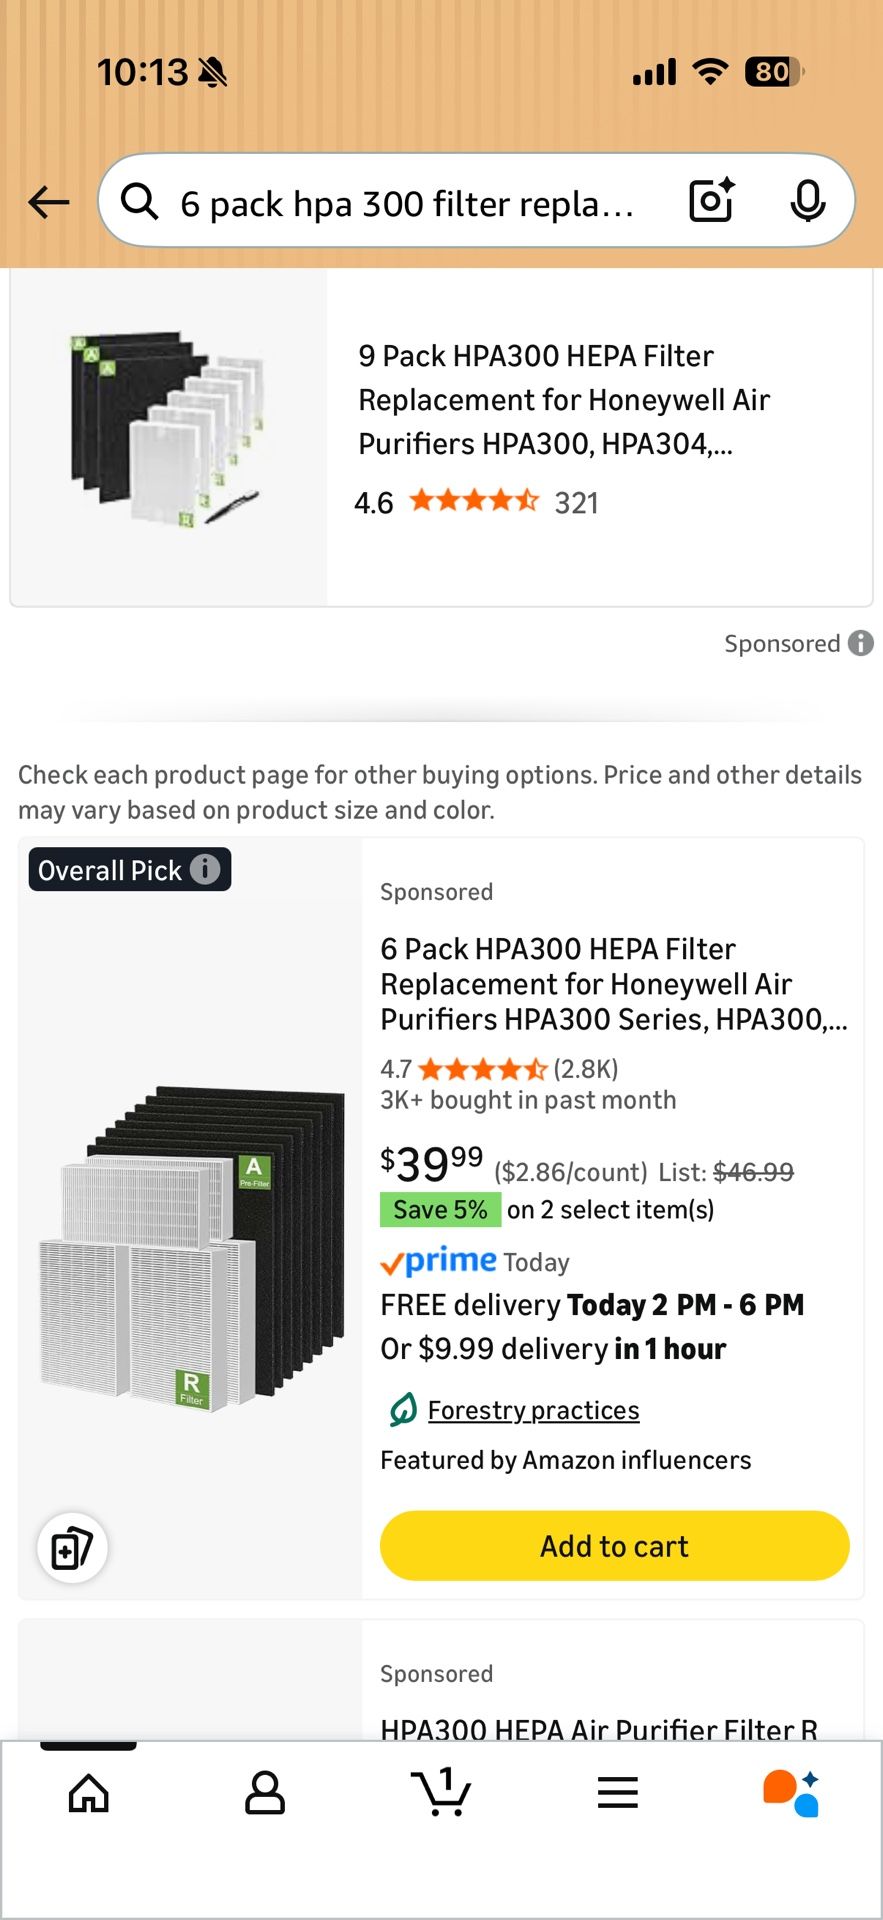Tap the Overall Pick info icon
Image resolution: width=883 pixels, height=1920 pixels.
[x=205, y=870]
